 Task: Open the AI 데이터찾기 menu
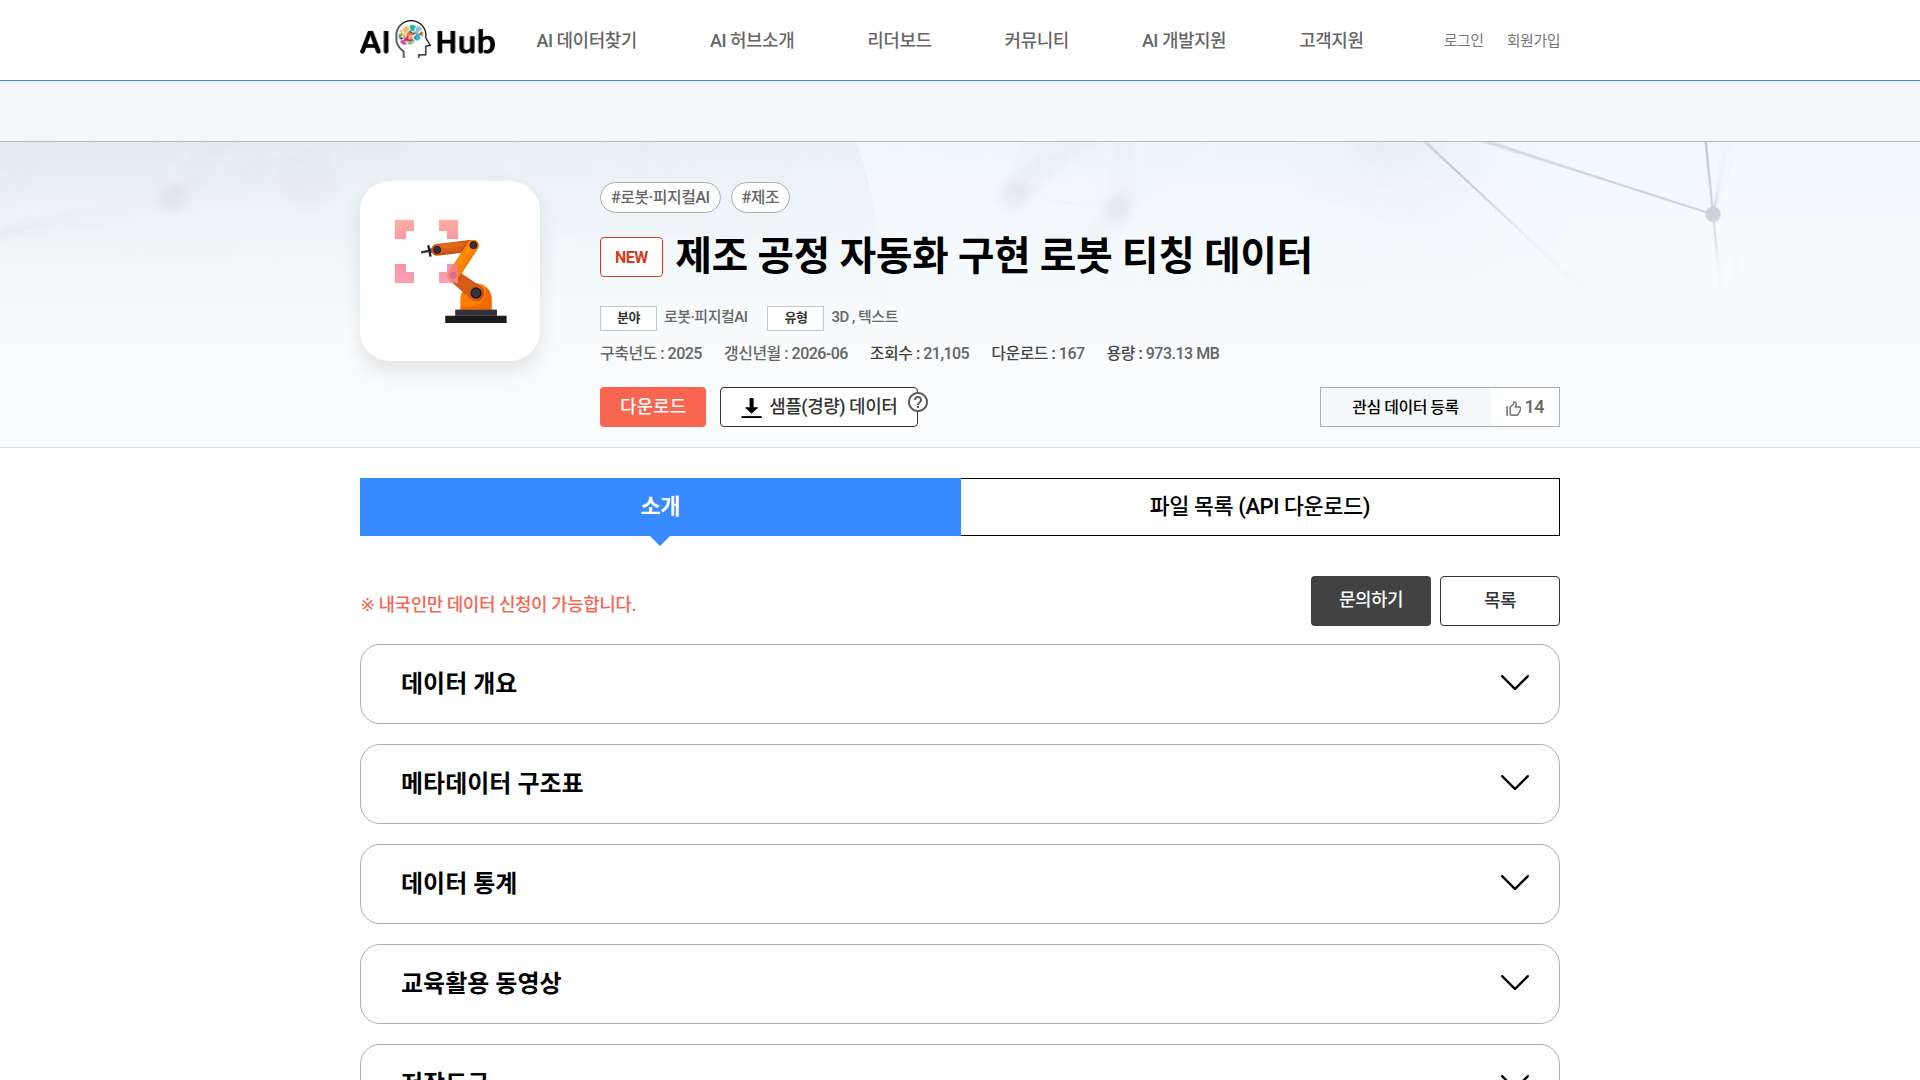586,40
